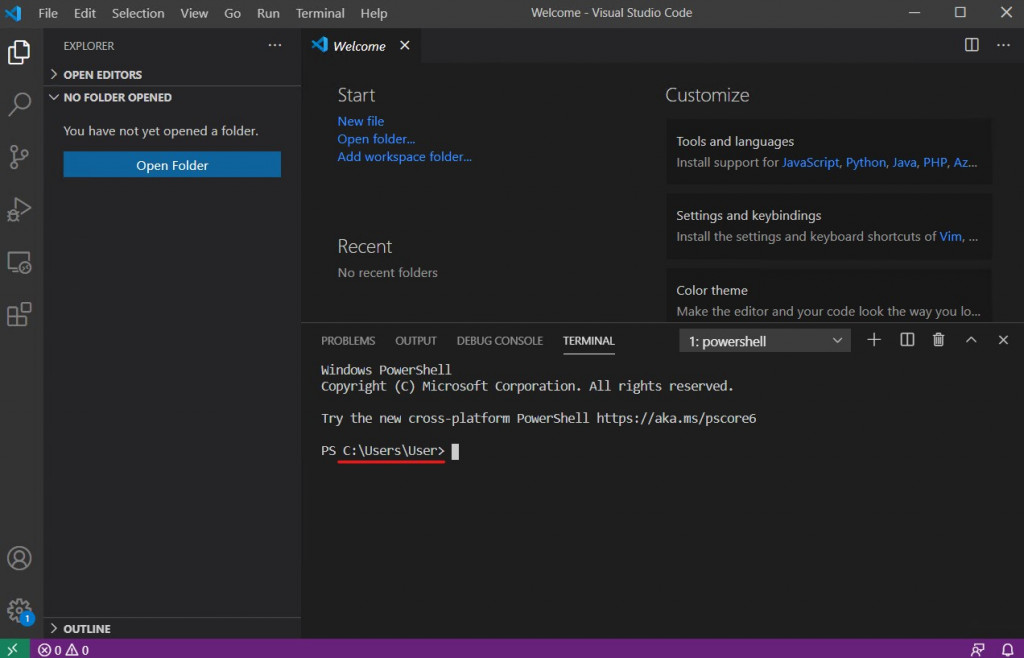Open the Terminal menu
Screen dimensions: 1024x658
320,13
